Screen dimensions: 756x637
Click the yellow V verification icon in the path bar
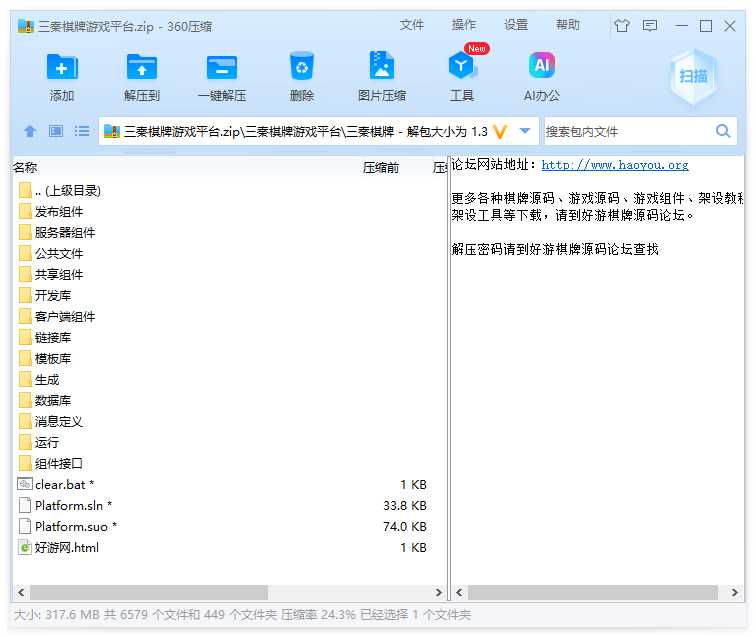click(x=500, y=132)
